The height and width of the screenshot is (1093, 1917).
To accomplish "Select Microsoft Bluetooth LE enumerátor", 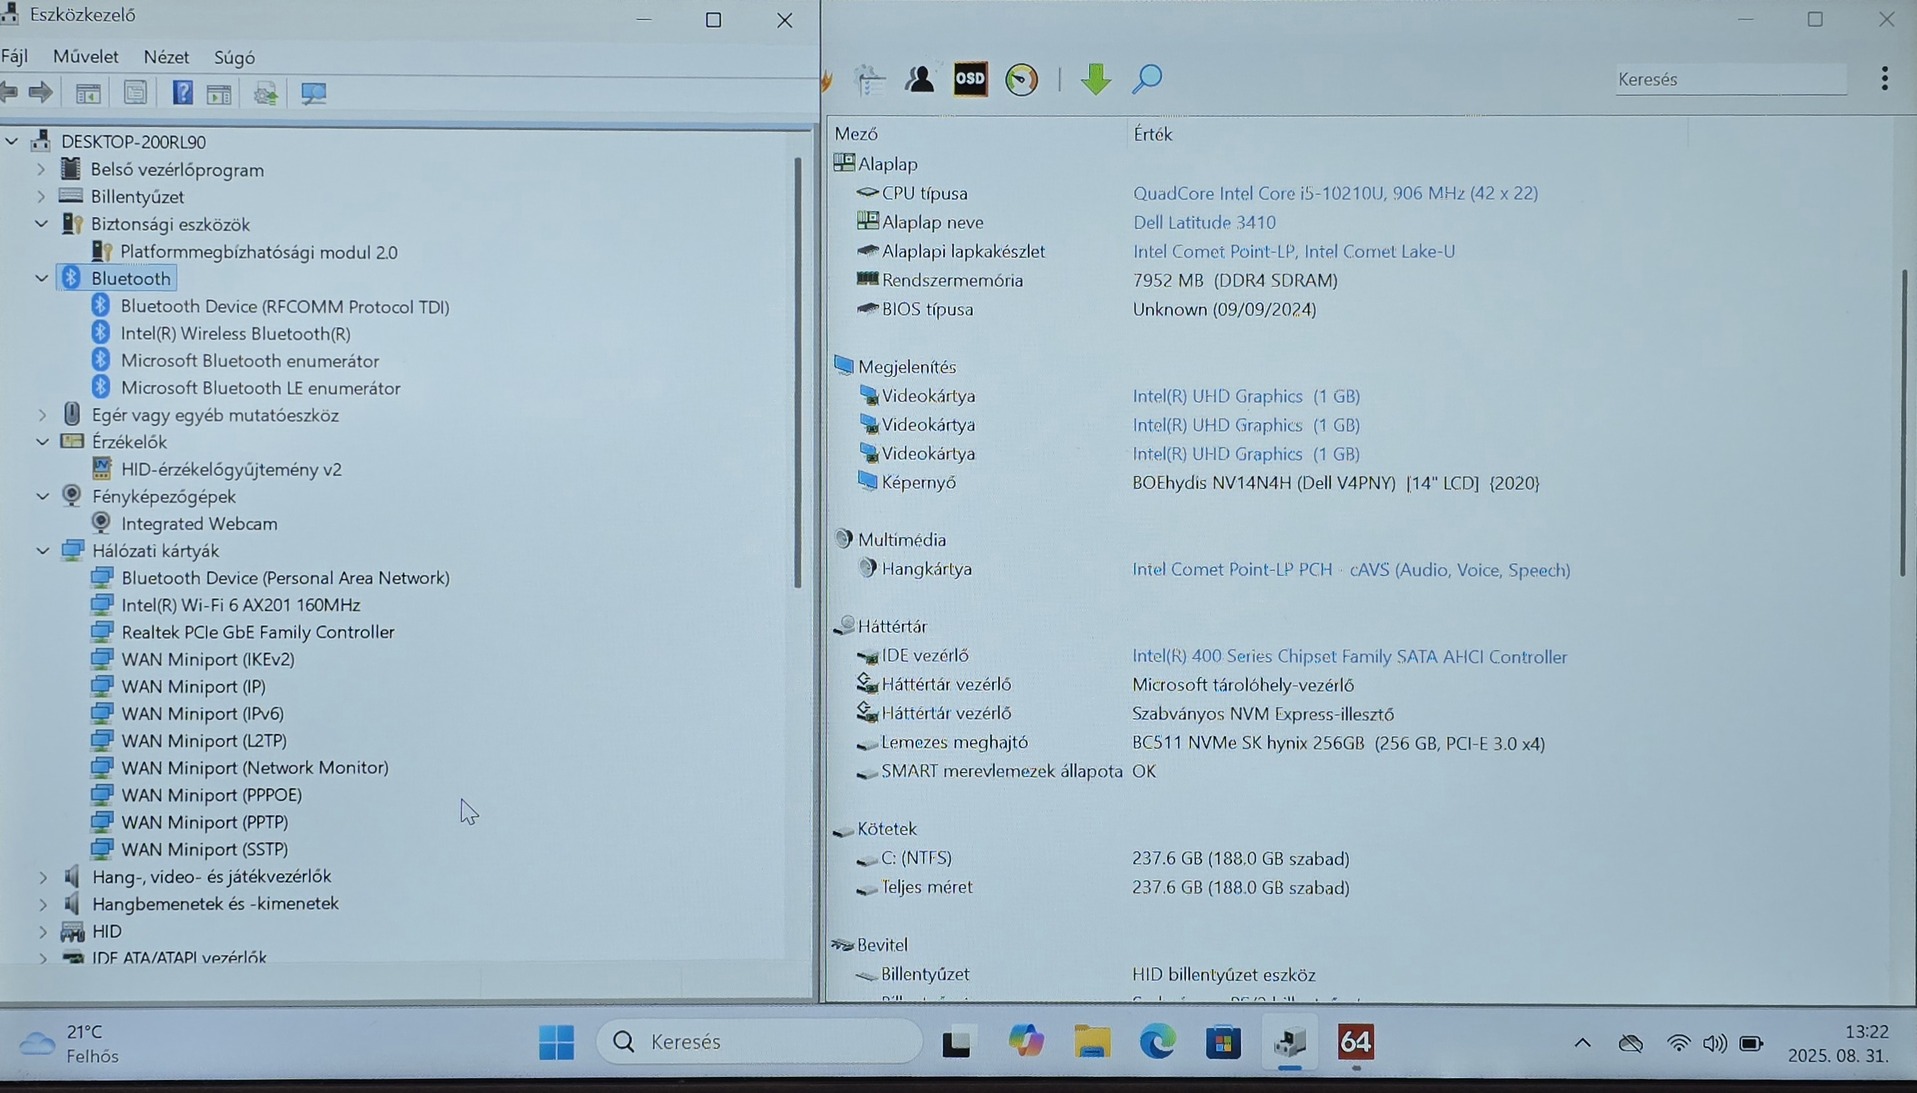I will click(260, 388).
